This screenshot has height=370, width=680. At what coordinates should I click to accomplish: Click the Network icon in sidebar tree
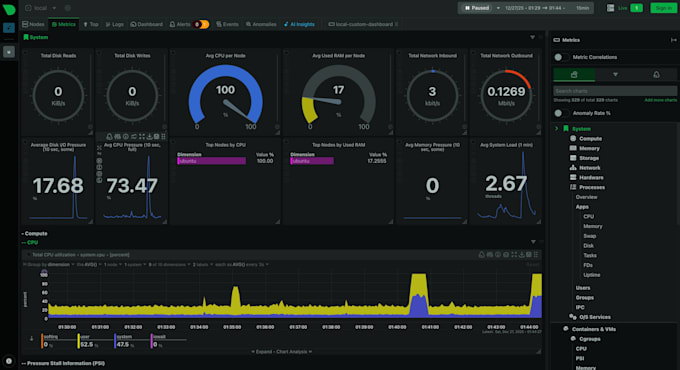point(573,167)
